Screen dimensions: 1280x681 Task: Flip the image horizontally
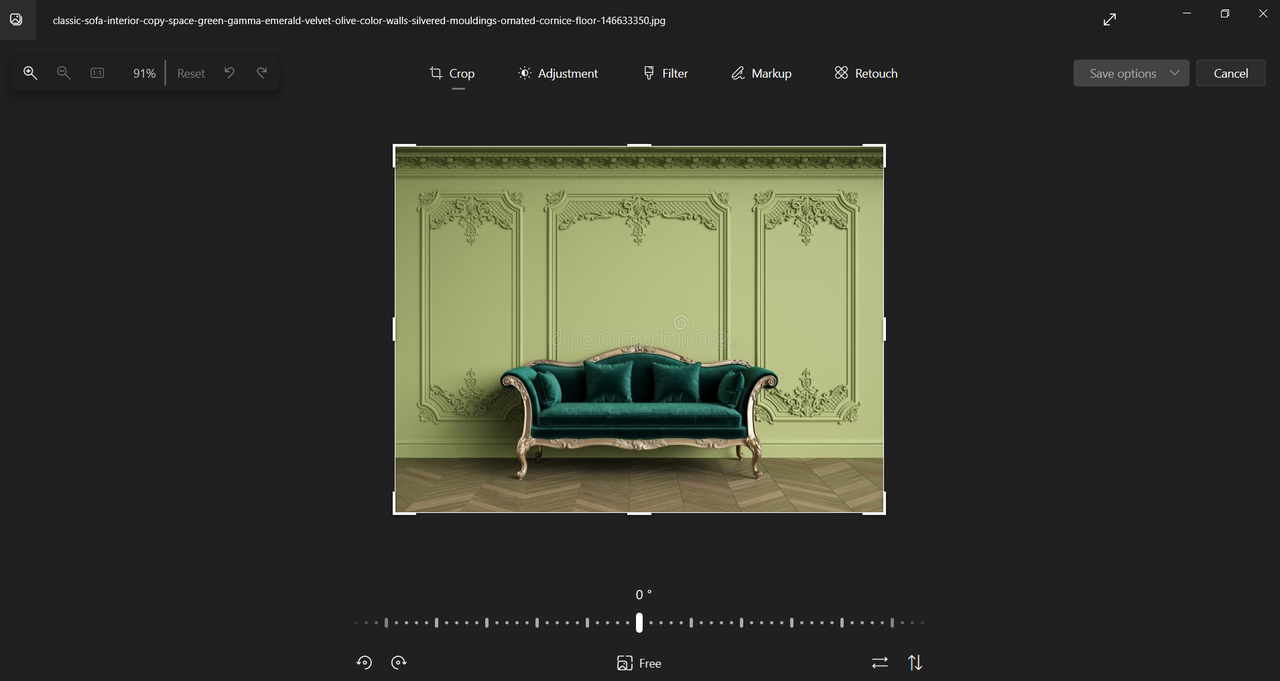(880, 662)
